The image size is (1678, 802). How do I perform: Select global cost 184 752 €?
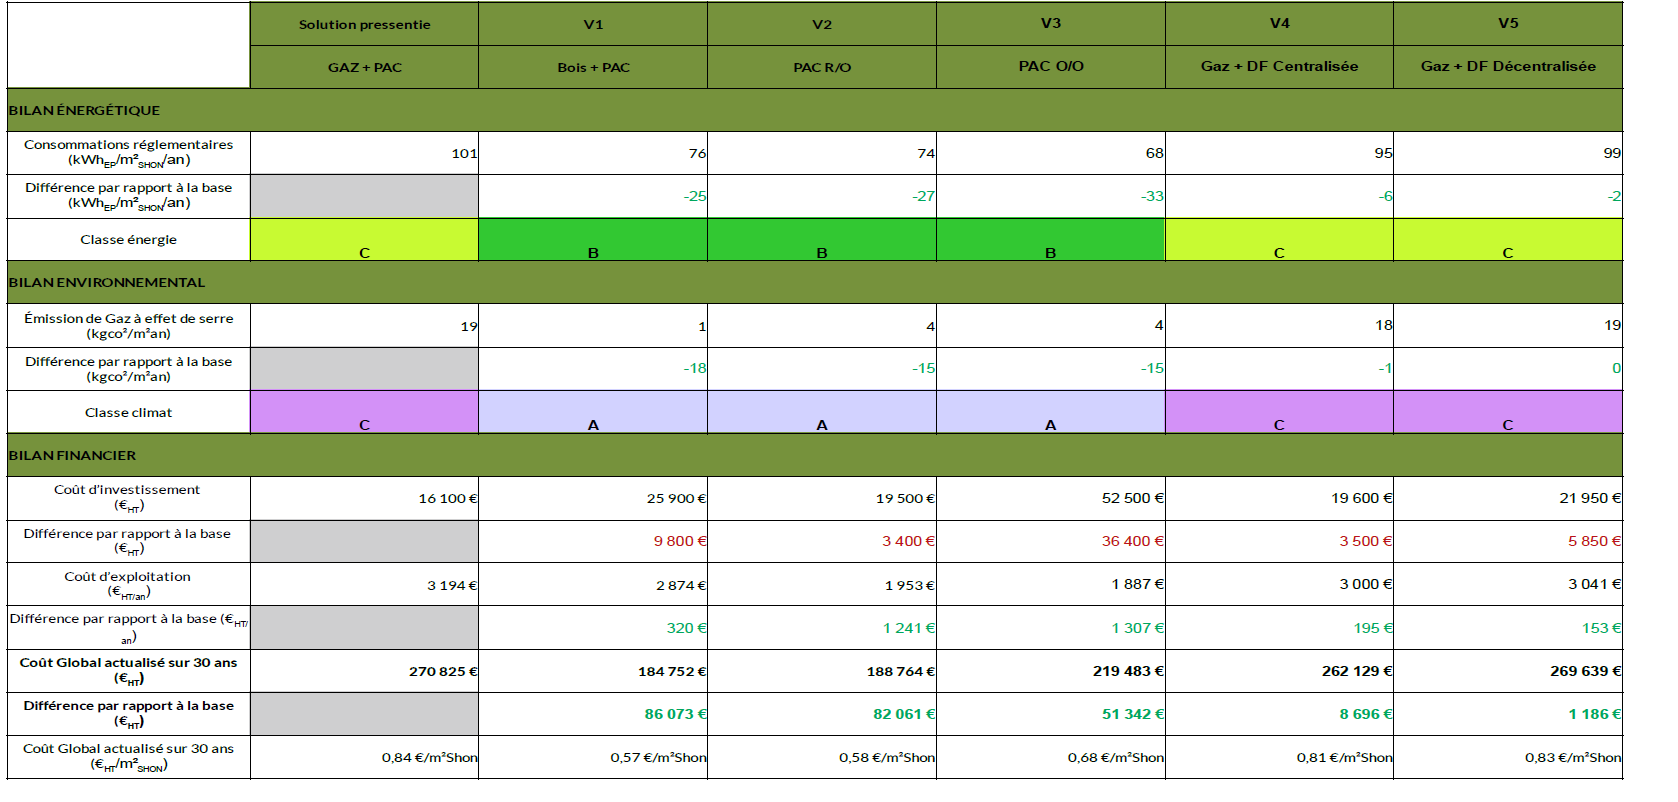coord(593,671)
